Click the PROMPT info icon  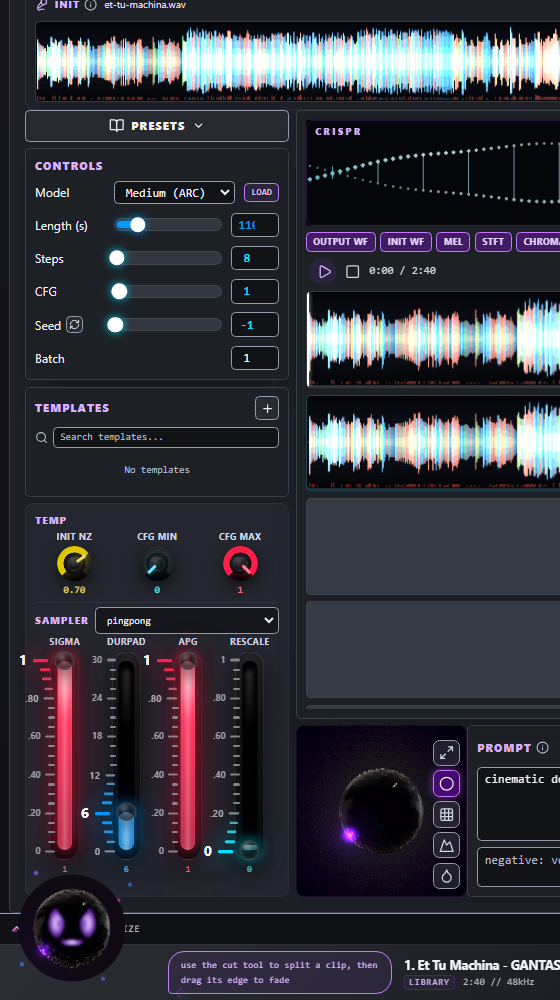click(543, 747)
